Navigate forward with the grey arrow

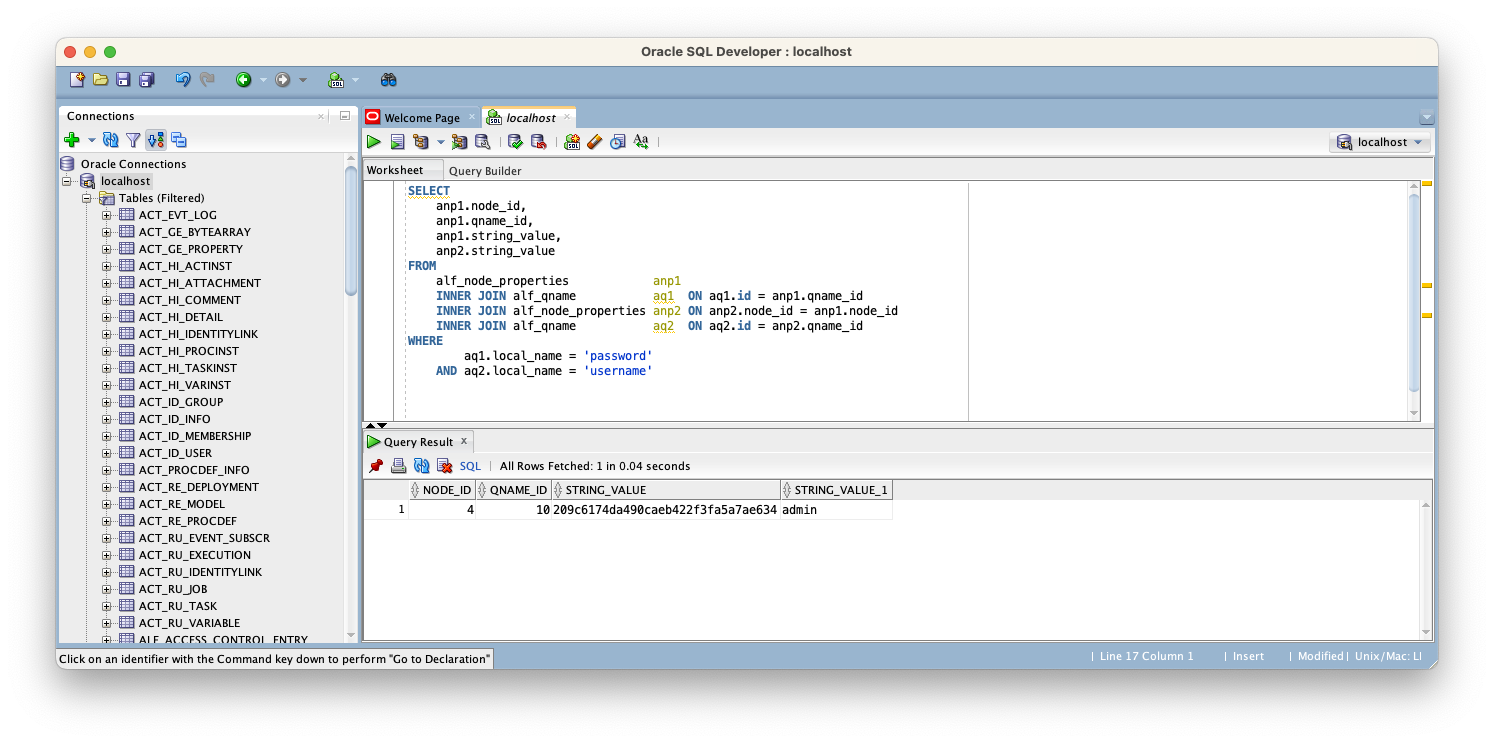tap(283, 79)
